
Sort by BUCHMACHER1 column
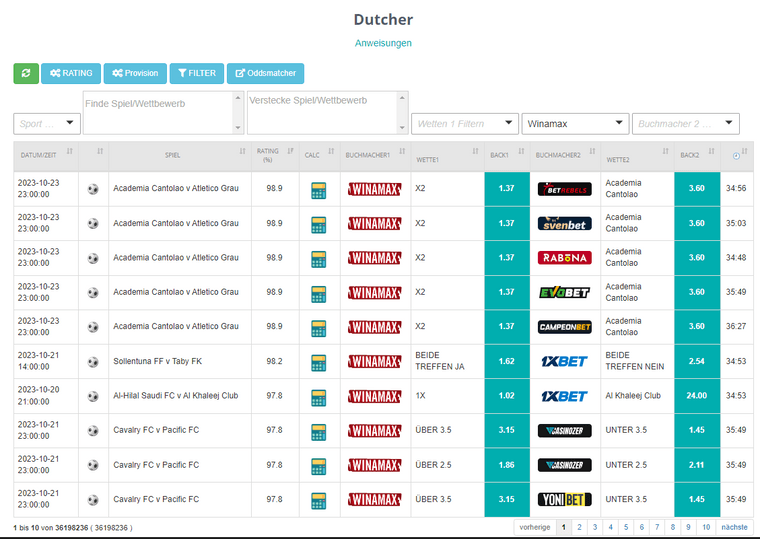coord(376,156)
